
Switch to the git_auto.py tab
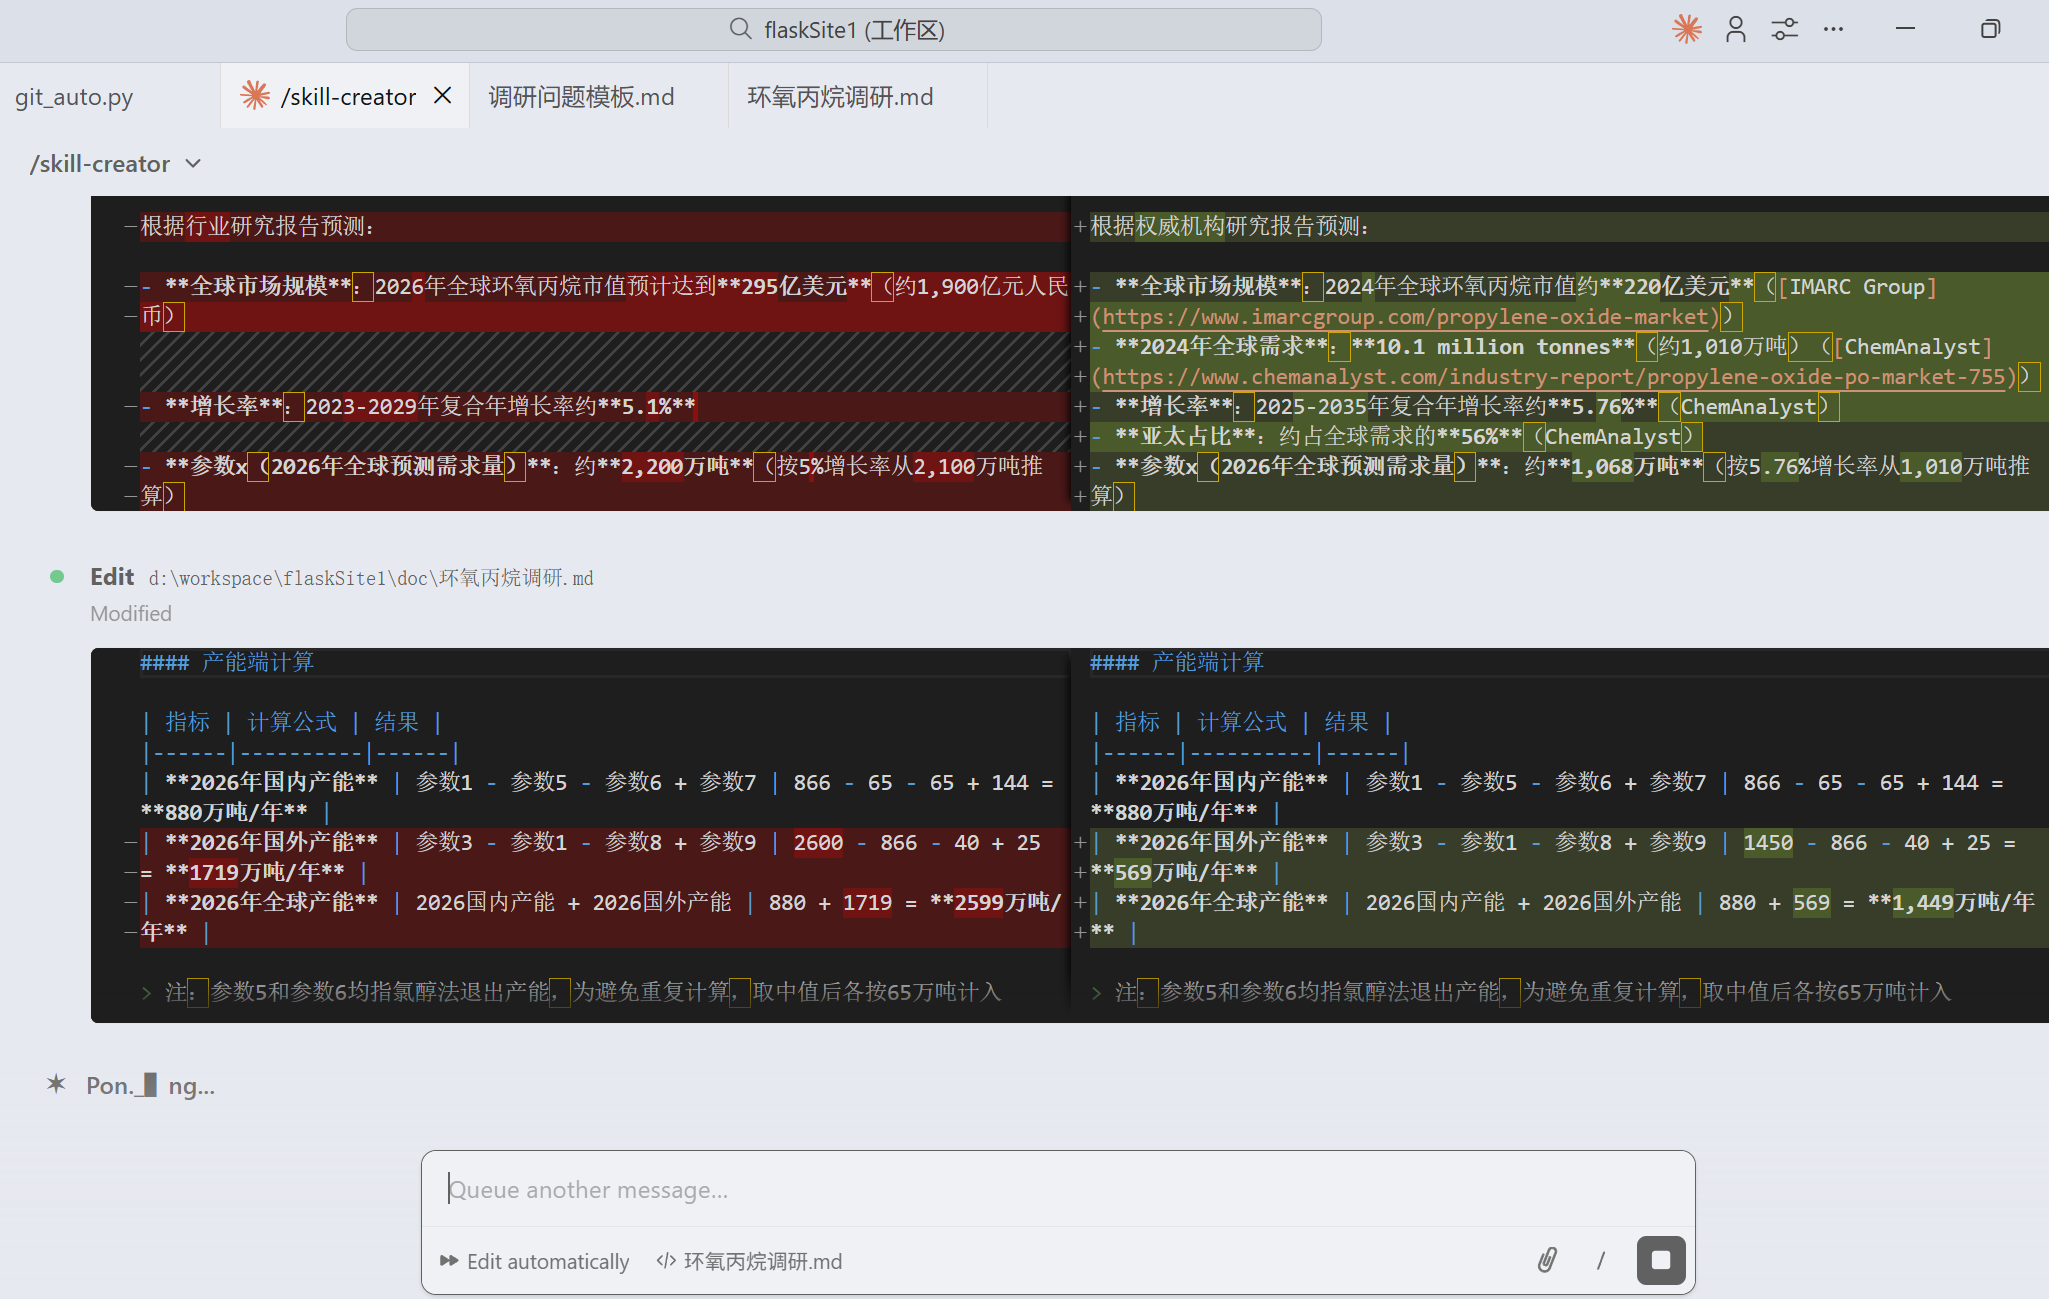pos(74,97)
